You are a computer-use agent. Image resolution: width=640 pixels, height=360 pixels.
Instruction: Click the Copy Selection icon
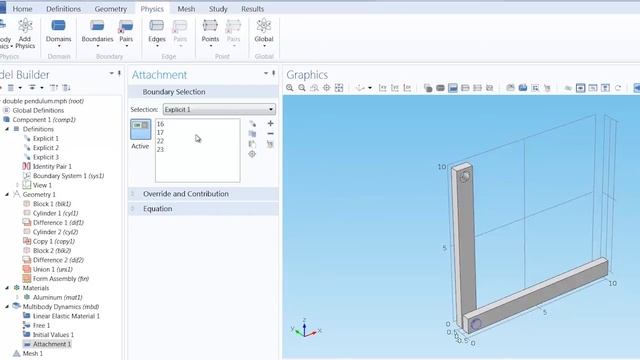click(x=252, y=133)
